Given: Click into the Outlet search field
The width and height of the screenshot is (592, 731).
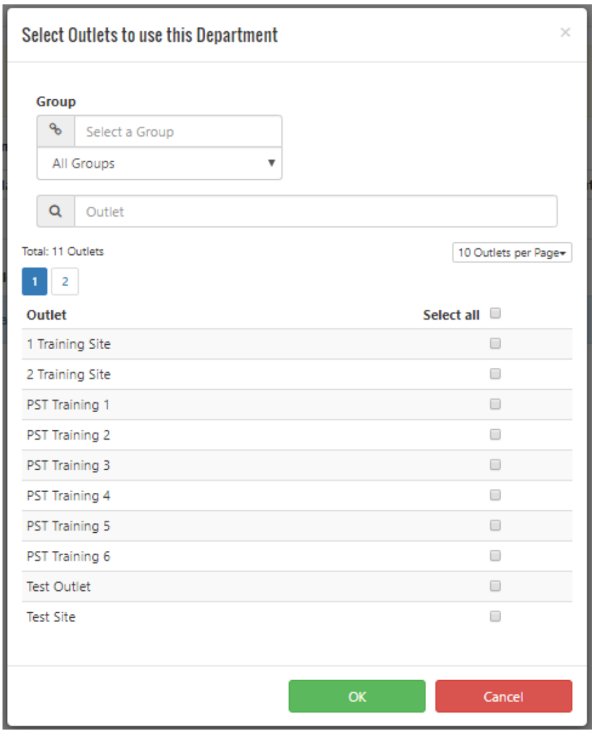Looking at the screenshot, I should click(x=316, y=212).
